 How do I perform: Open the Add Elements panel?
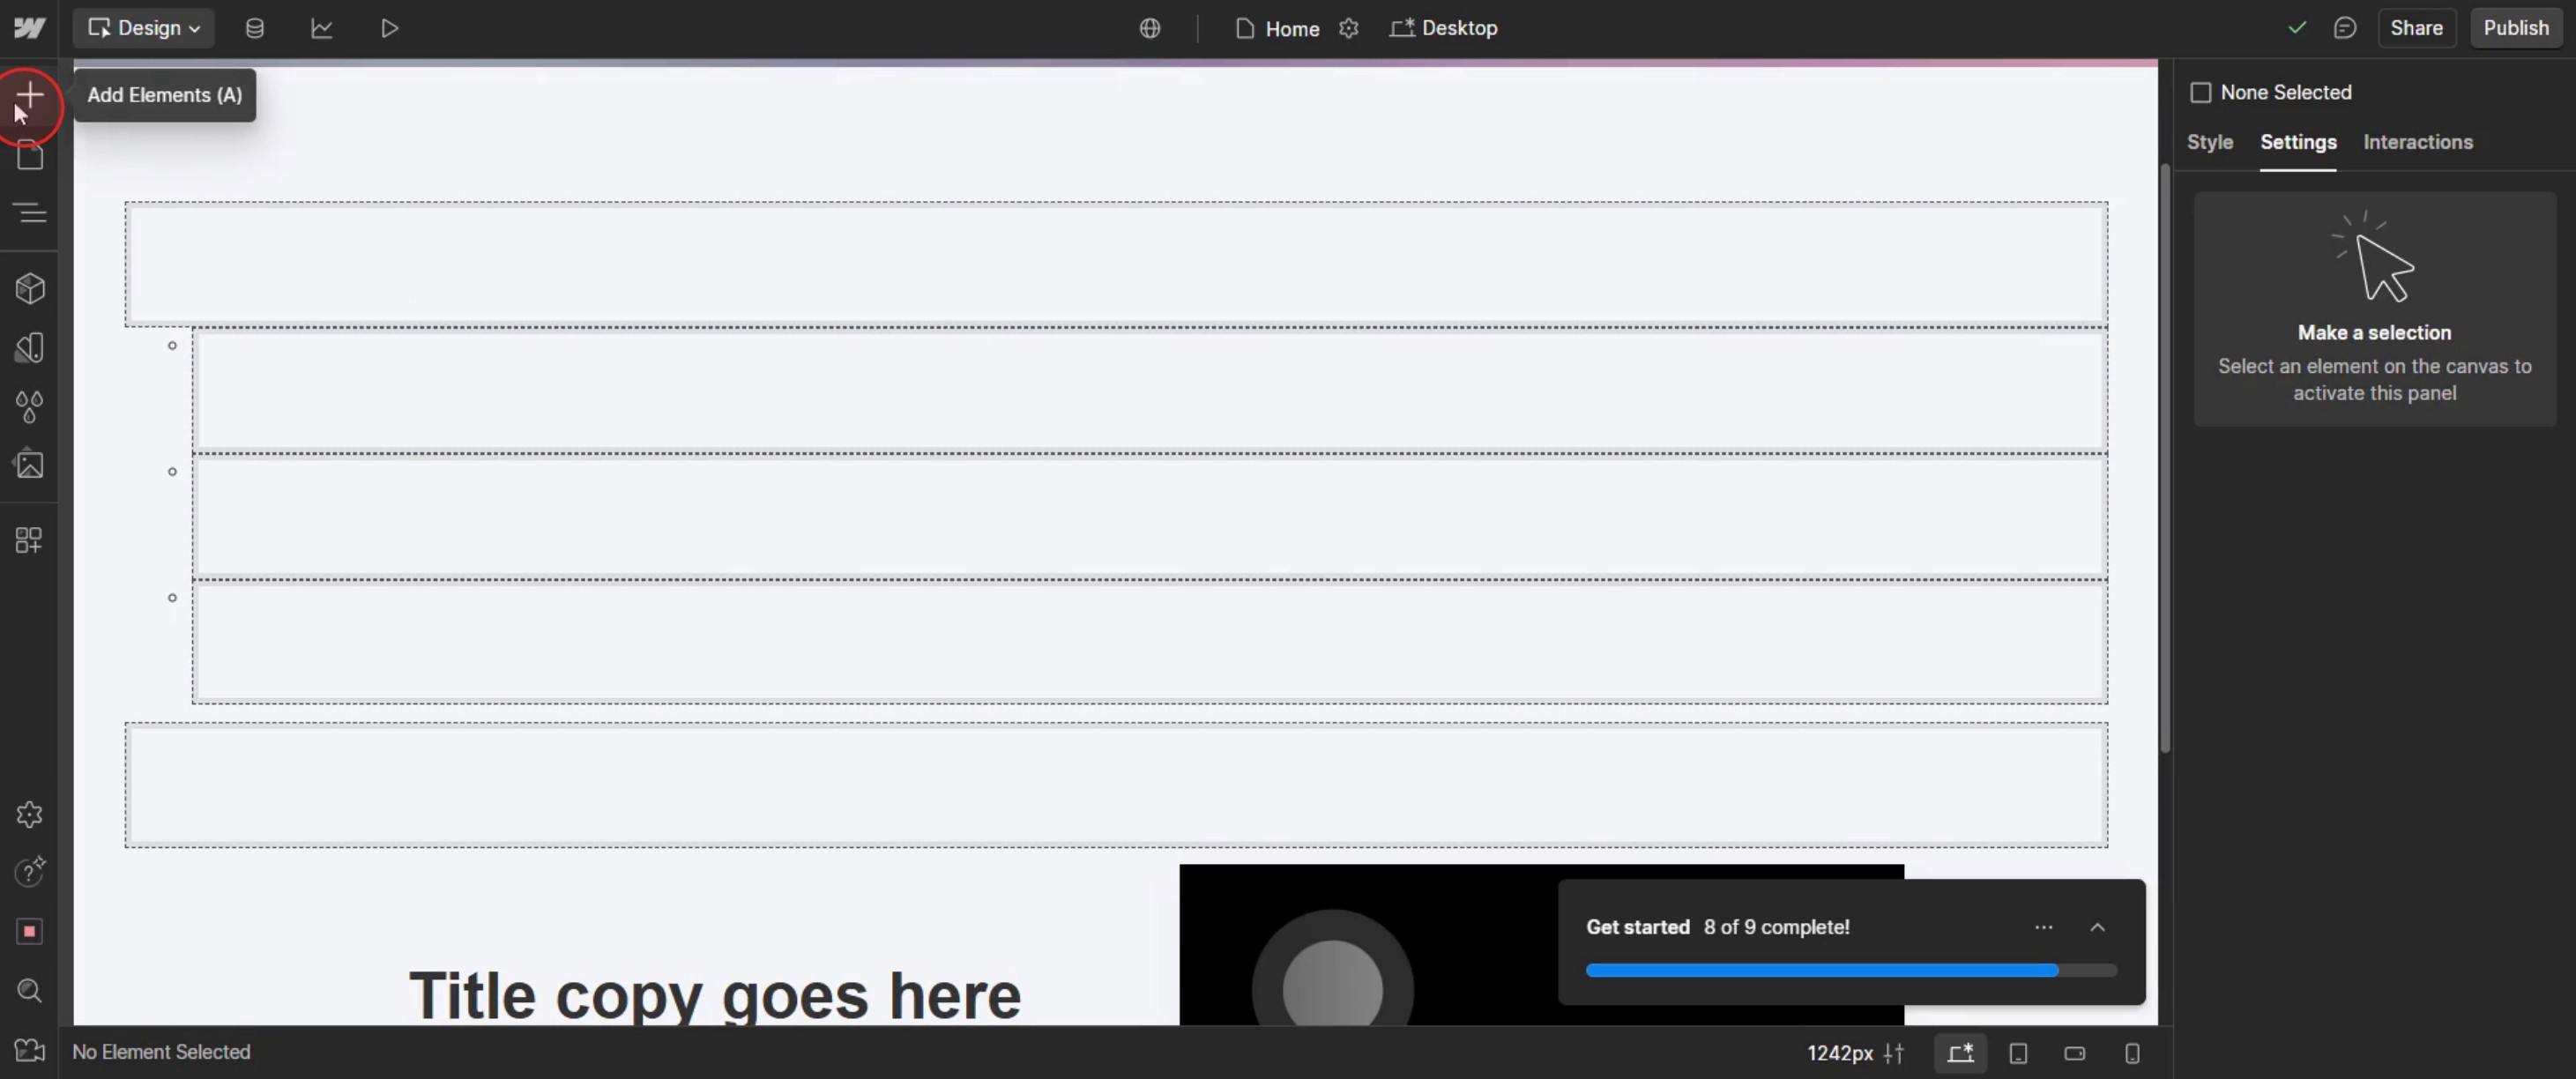pos(30,96)
